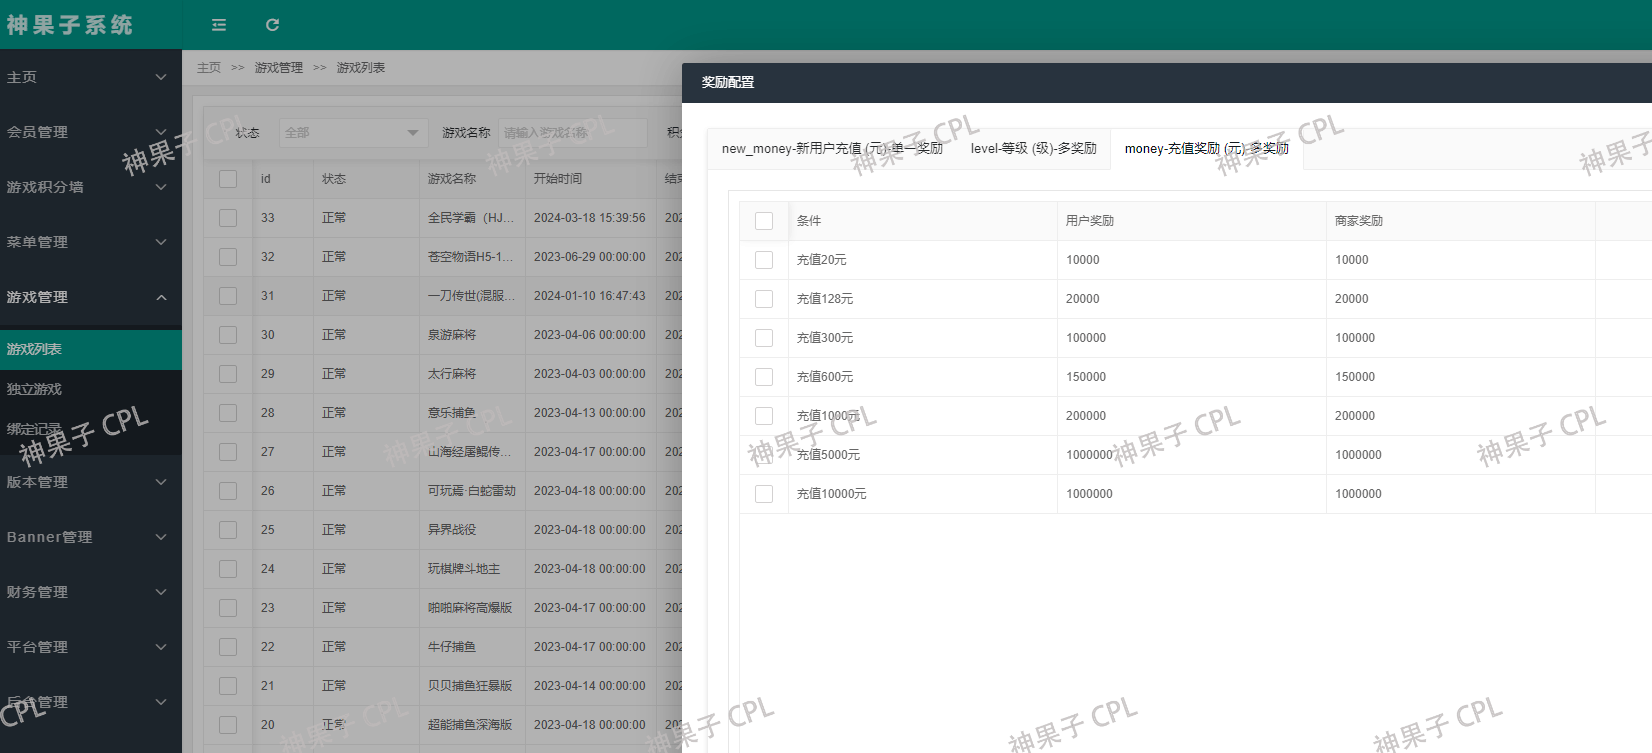Switch to money-充值奖励 tab
Viewport: 1652px width, 753px height.
pos(1206,148)
